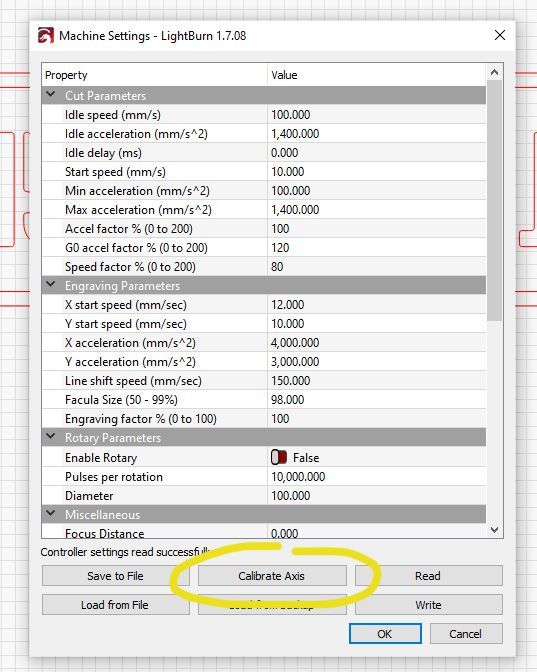Viewport: 537px width, 672px height.
Task: Toggle the Enable Rotary switch
Action: point(279,457)
